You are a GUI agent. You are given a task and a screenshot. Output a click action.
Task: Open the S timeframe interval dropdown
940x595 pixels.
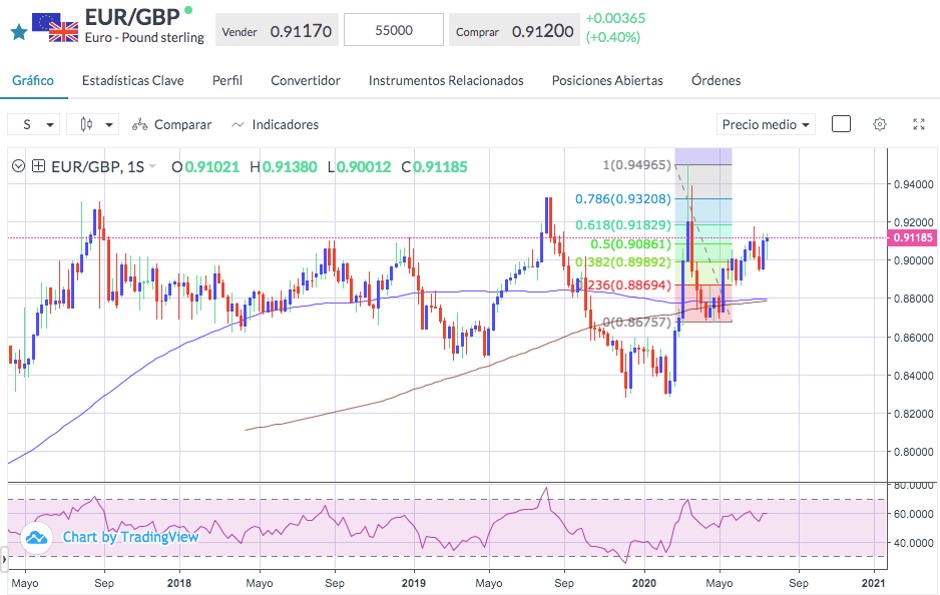34,125
